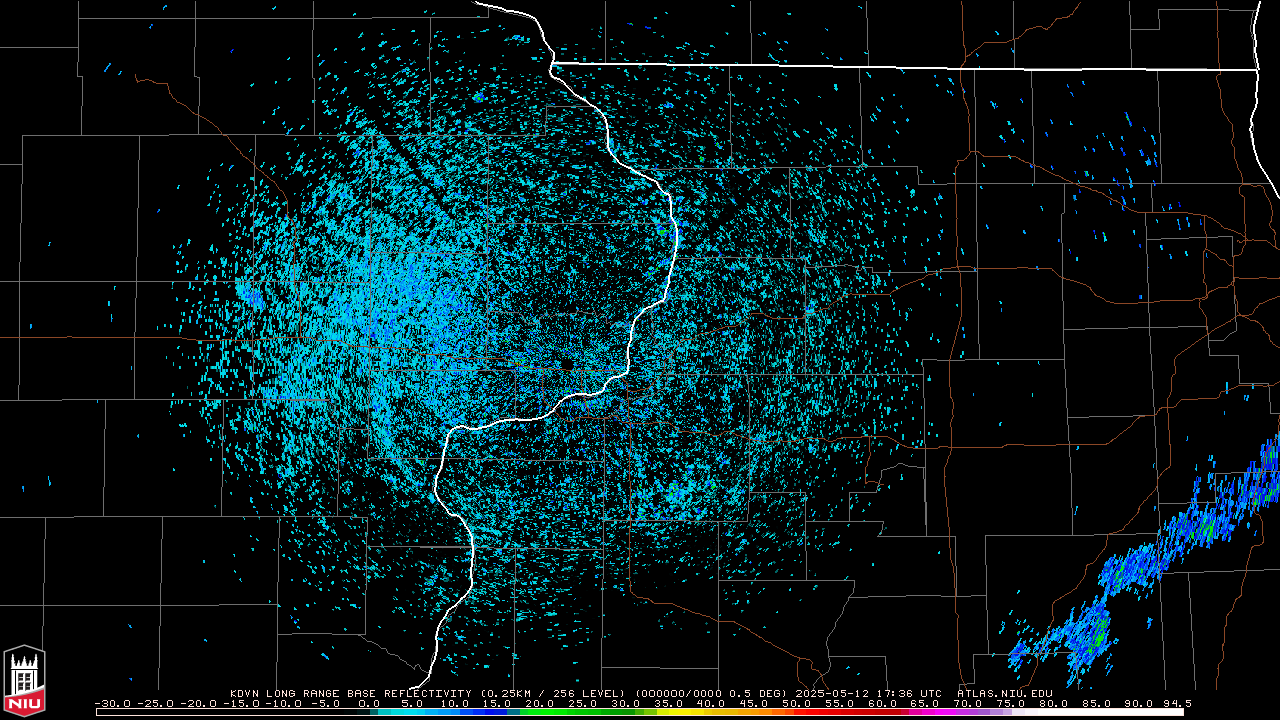Click the black radar site dot at center
The width and height of the screenshot is (1280, 720).
coord(567,364)
